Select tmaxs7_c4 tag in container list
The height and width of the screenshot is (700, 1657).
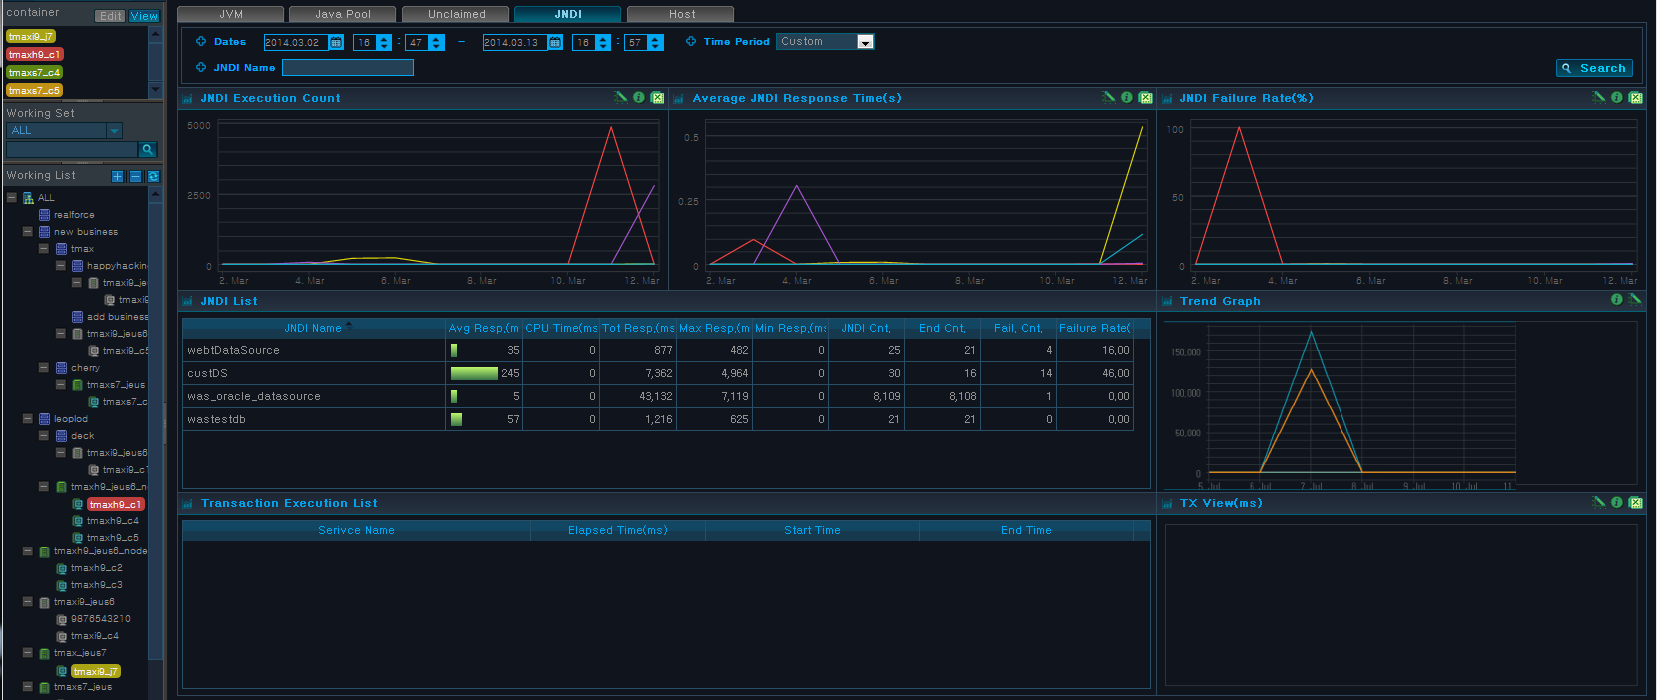(x=35, y=72)
